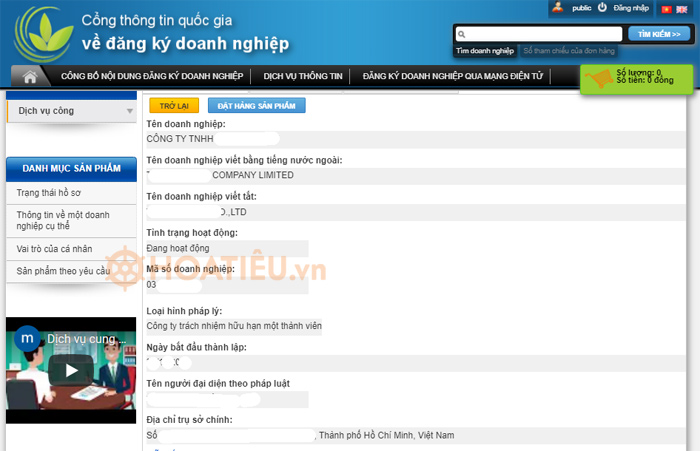Switch language using the Vietnamese flag
Screen dimensions: 700x451
[666, 8]
